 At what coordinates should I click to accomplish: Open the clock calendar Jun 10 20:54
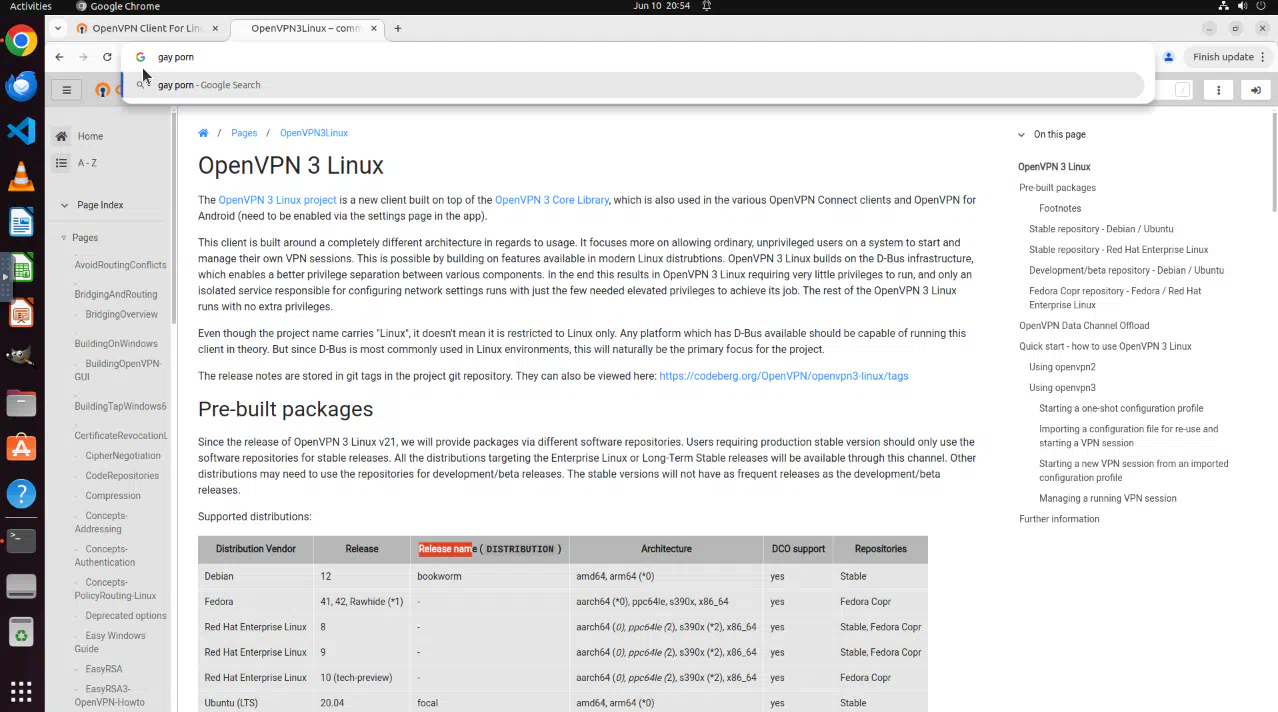[x=661, y=6]
